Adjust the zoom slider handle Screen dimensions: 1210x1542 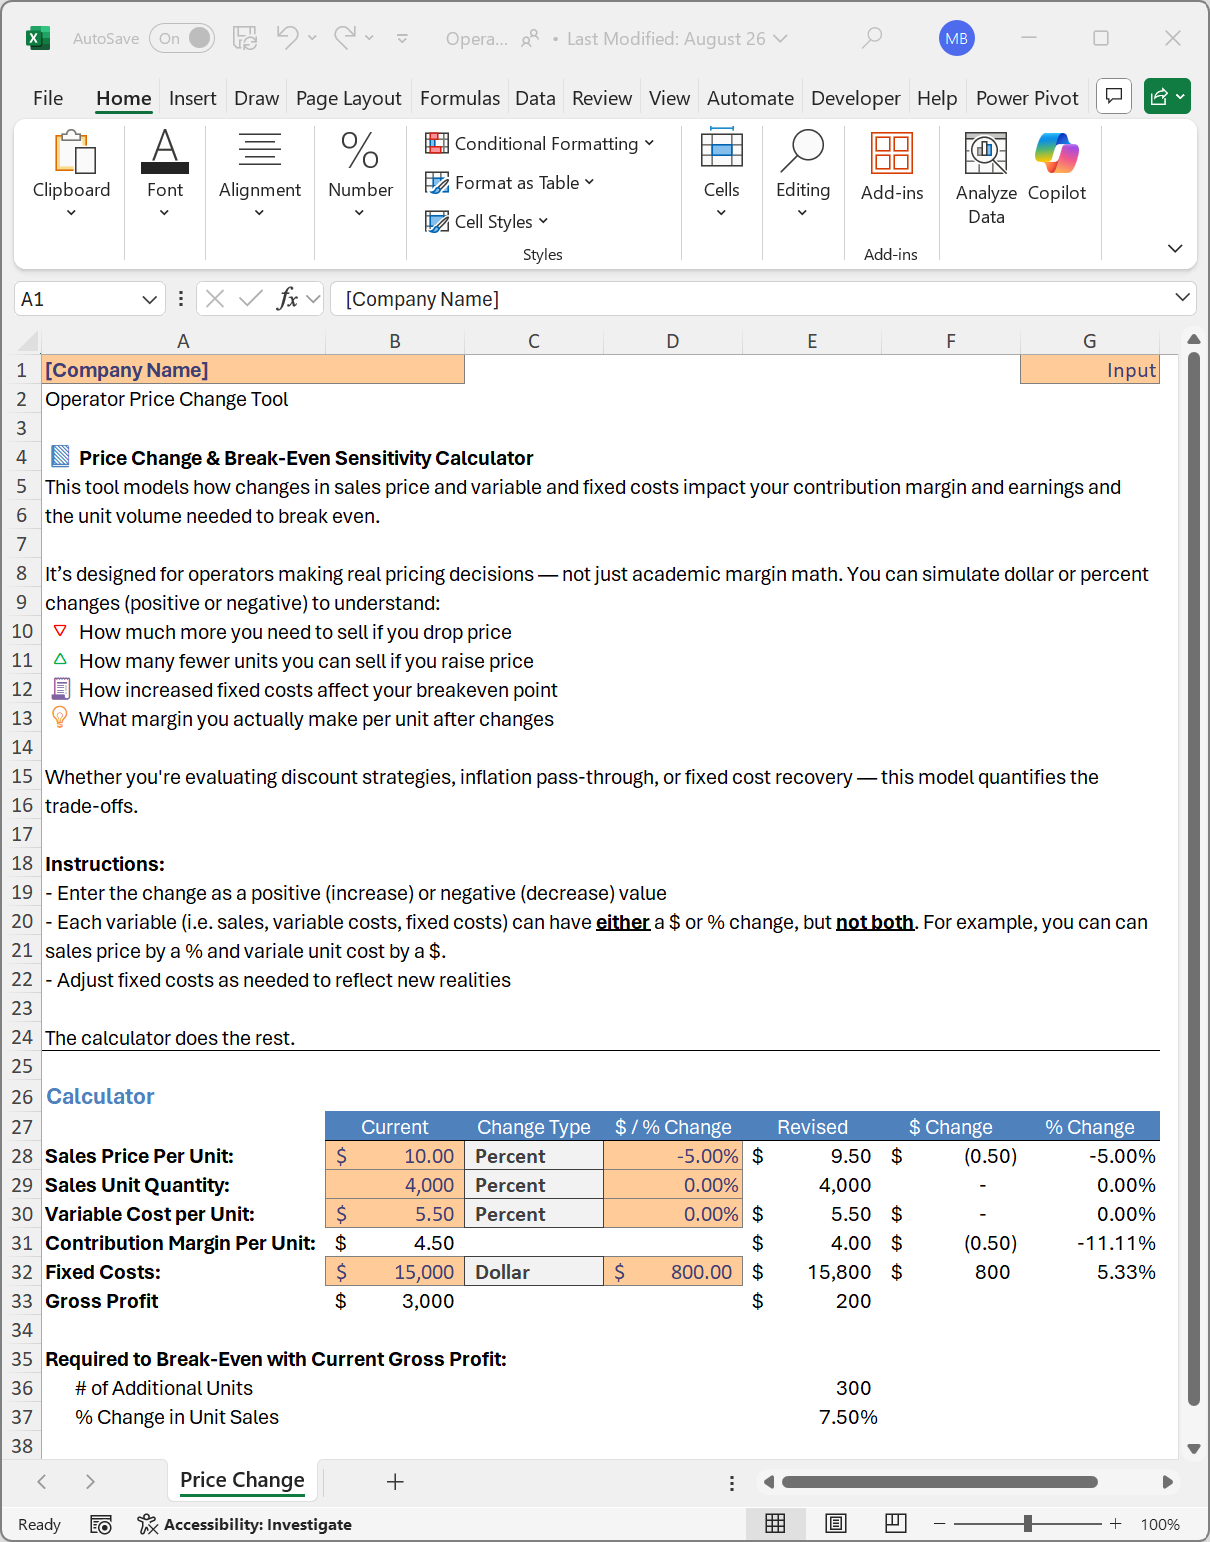click(1027, 1523)
